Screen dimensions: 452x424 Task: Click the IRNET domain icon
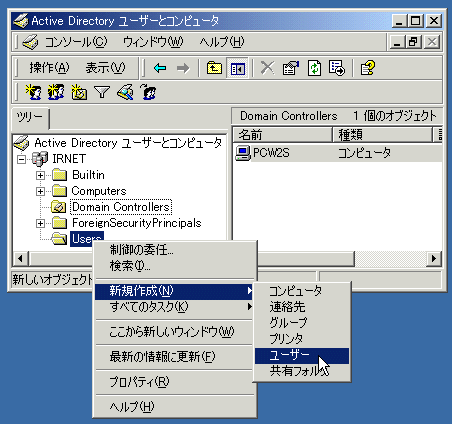(40, 159)
